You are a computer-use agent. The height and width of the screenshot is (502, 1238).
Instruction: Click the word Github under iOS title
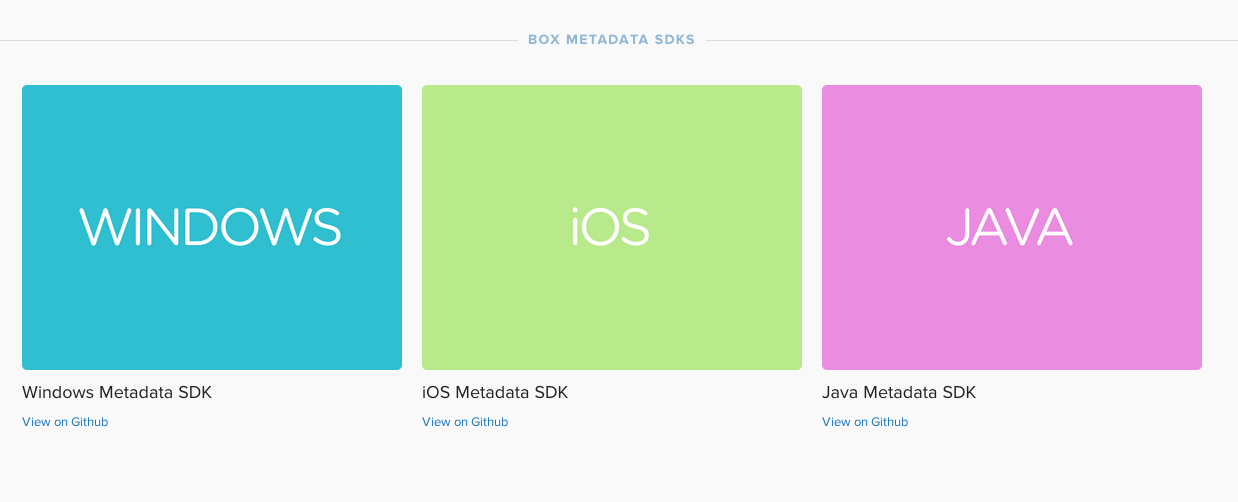[x=490, y=422]
